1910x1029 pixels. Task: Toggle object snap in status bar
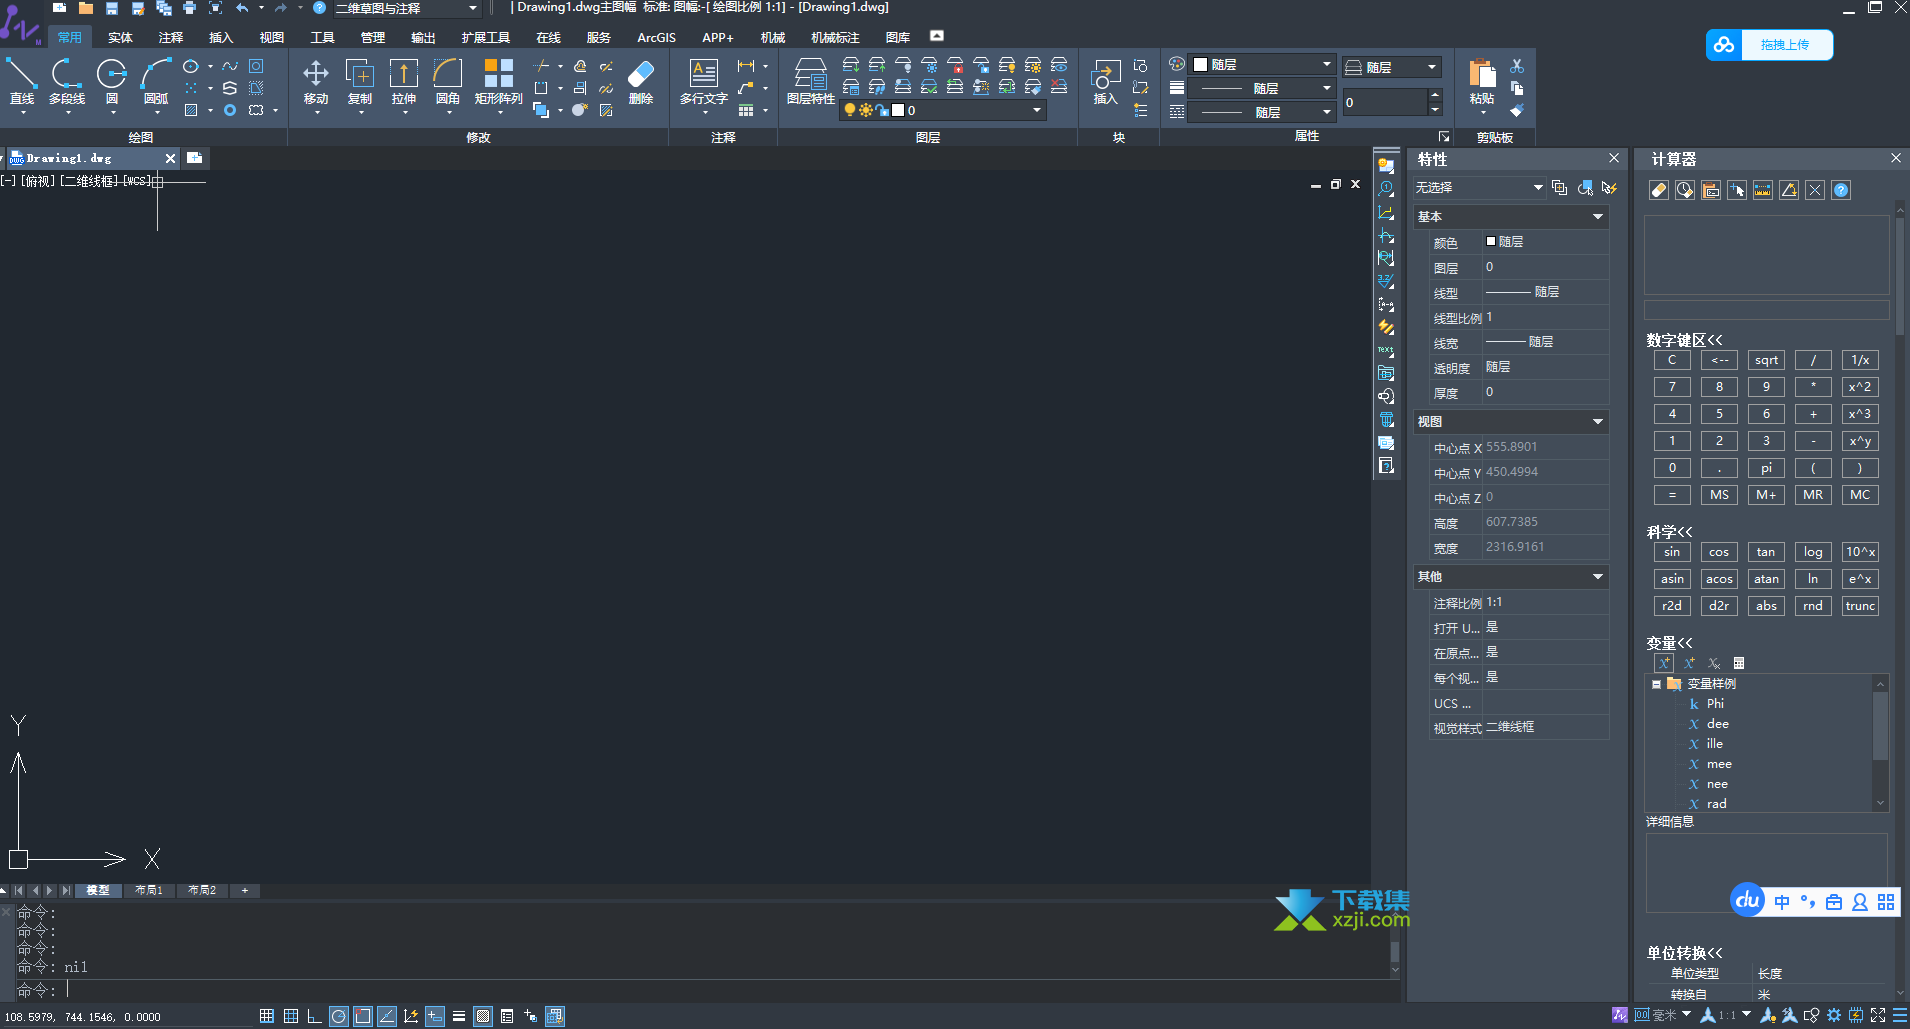tap(363, 1016)
